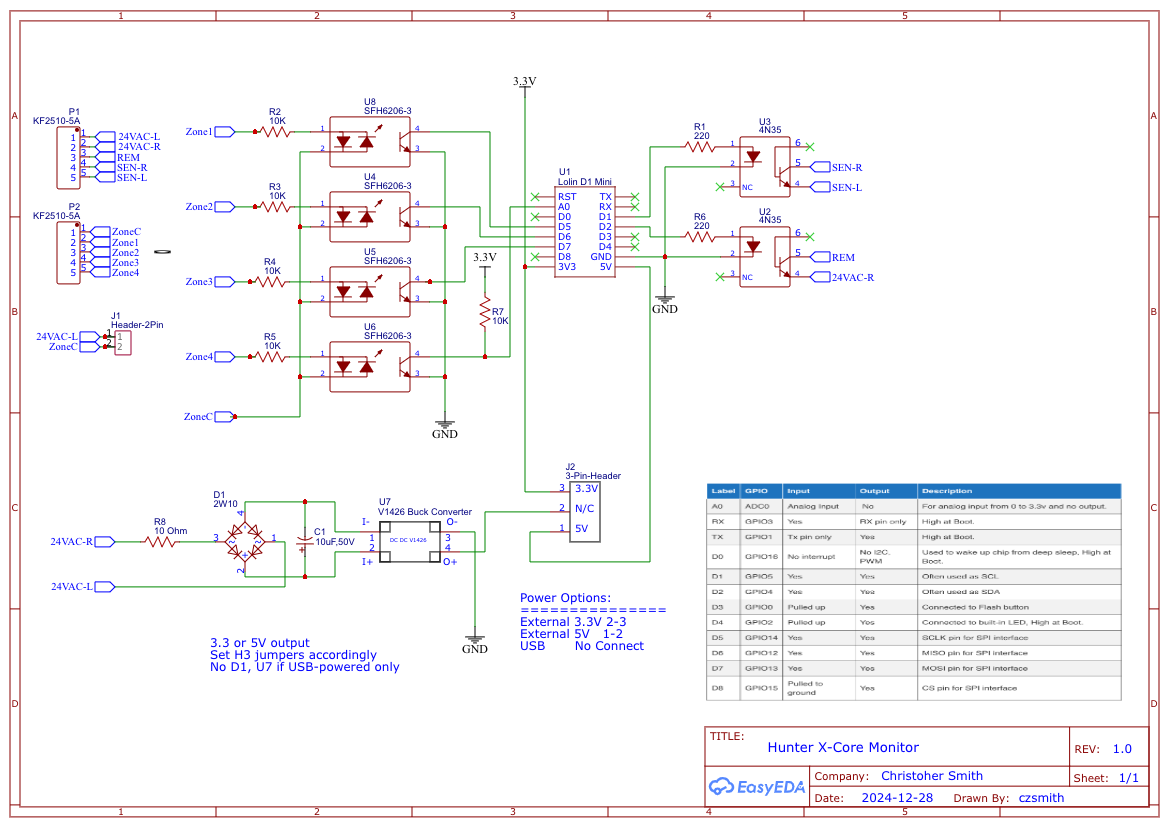Click the 5V pin label on U1

click(x=605, y=267)
